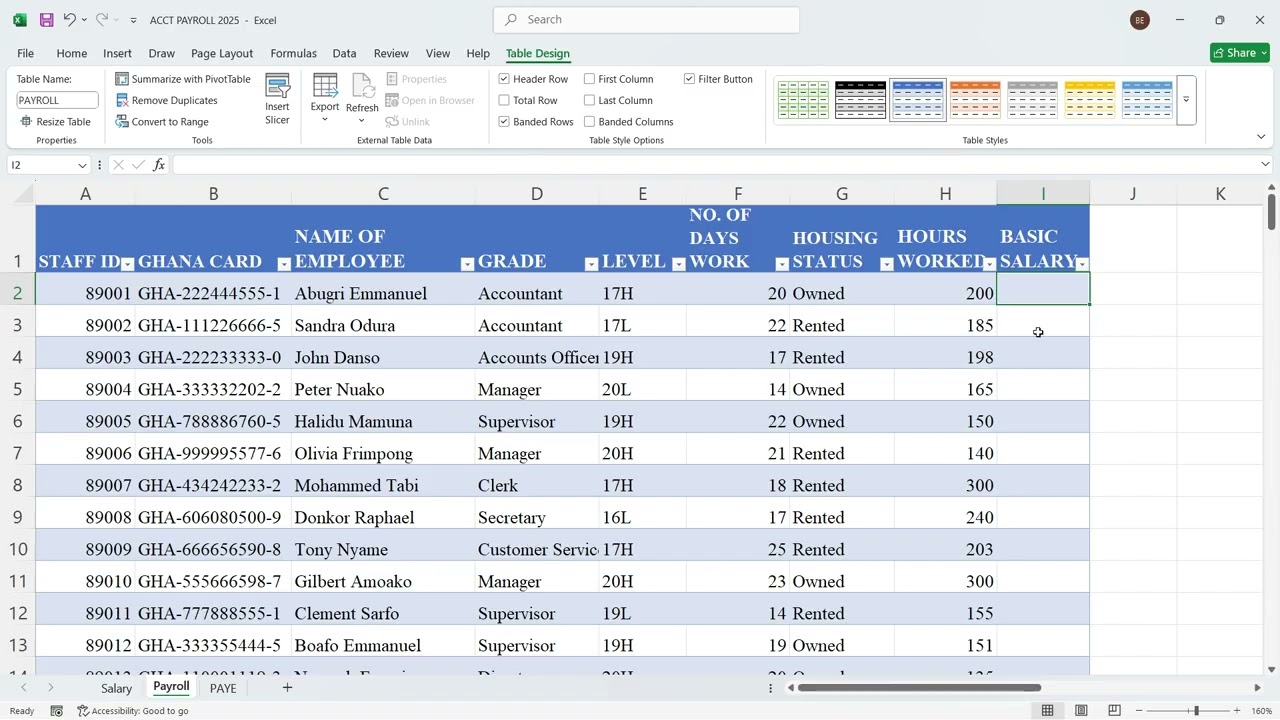The height and width of the screenshot is (720, 1280).
Task: Click the Excel app logo icon
Action: (x=19, y=20)
